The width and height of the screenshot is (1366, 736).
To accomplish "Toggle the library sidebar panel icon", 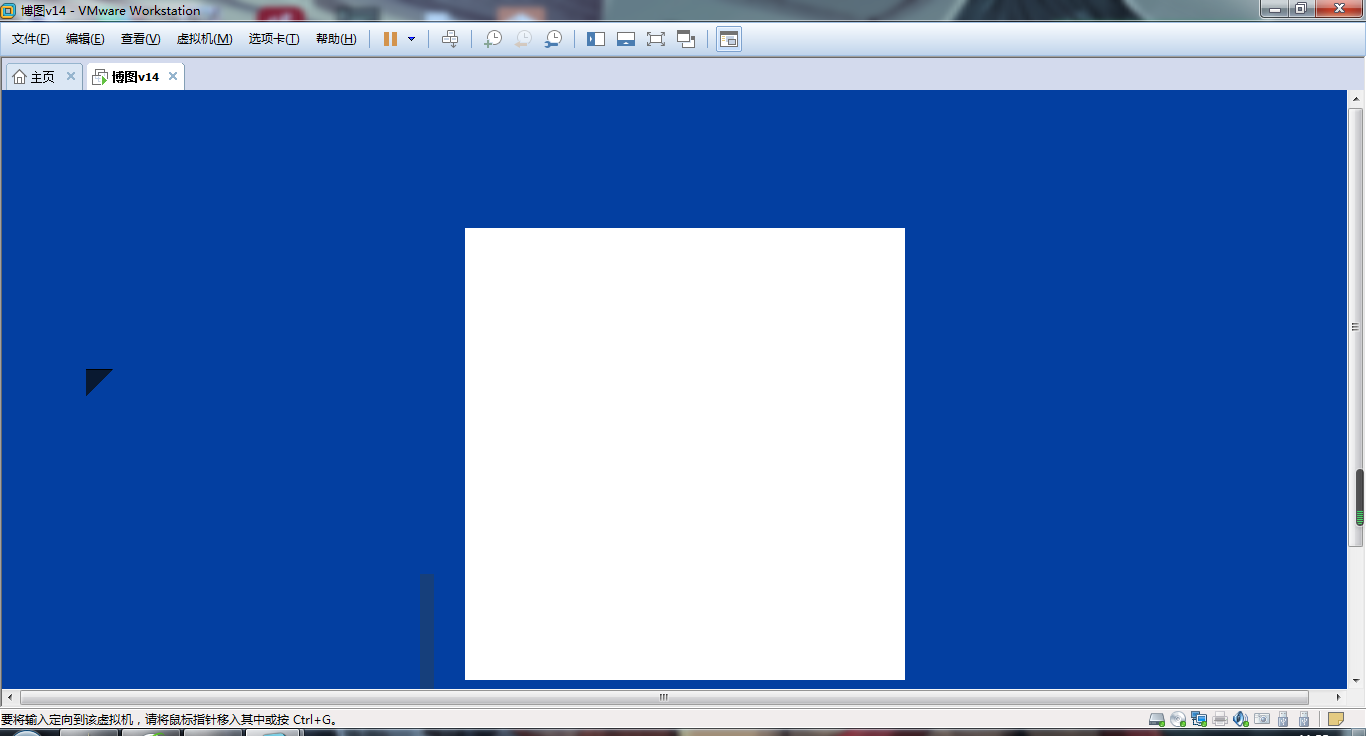I will tap(596, 39).
